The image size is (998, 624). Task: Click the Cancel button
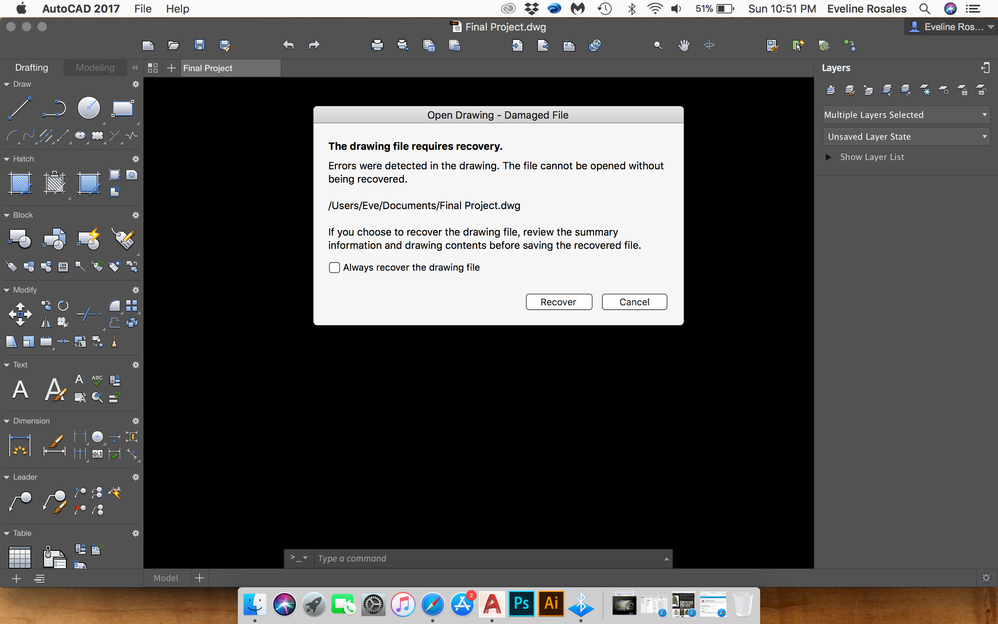(635, 302)
